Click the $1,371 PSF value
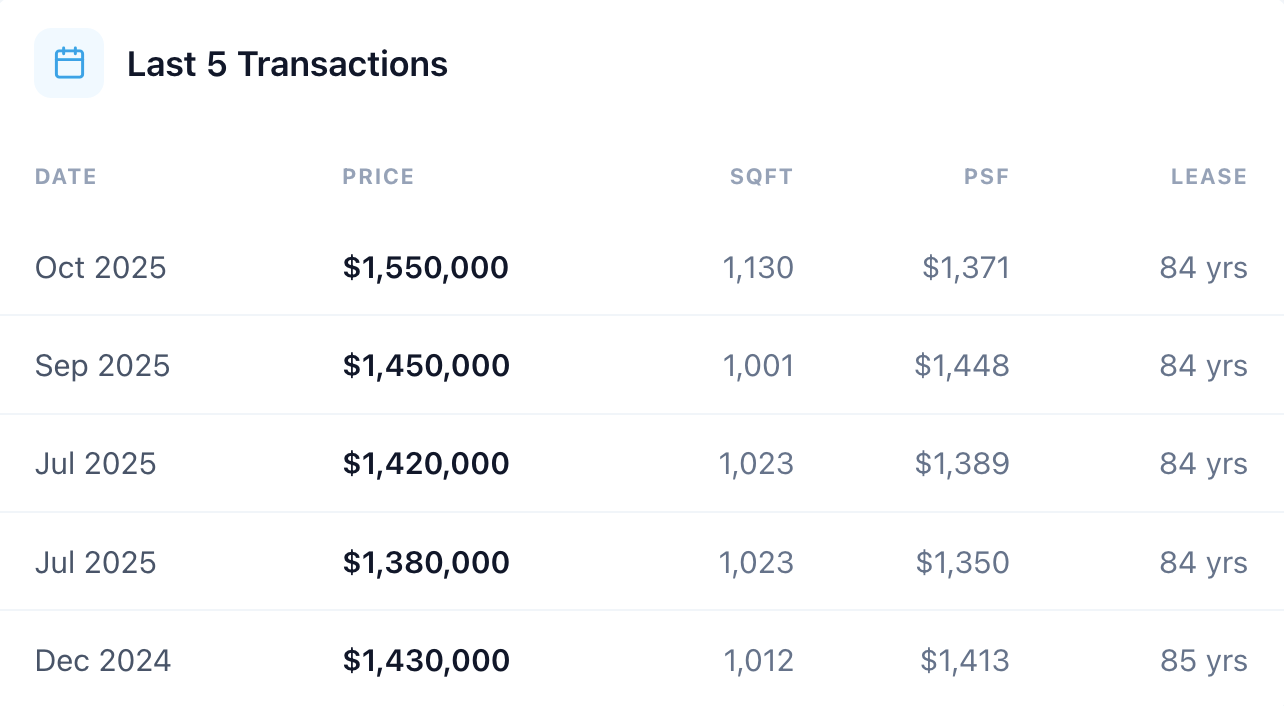Viewport: 1284px width, 706px height. coord(966,268)
